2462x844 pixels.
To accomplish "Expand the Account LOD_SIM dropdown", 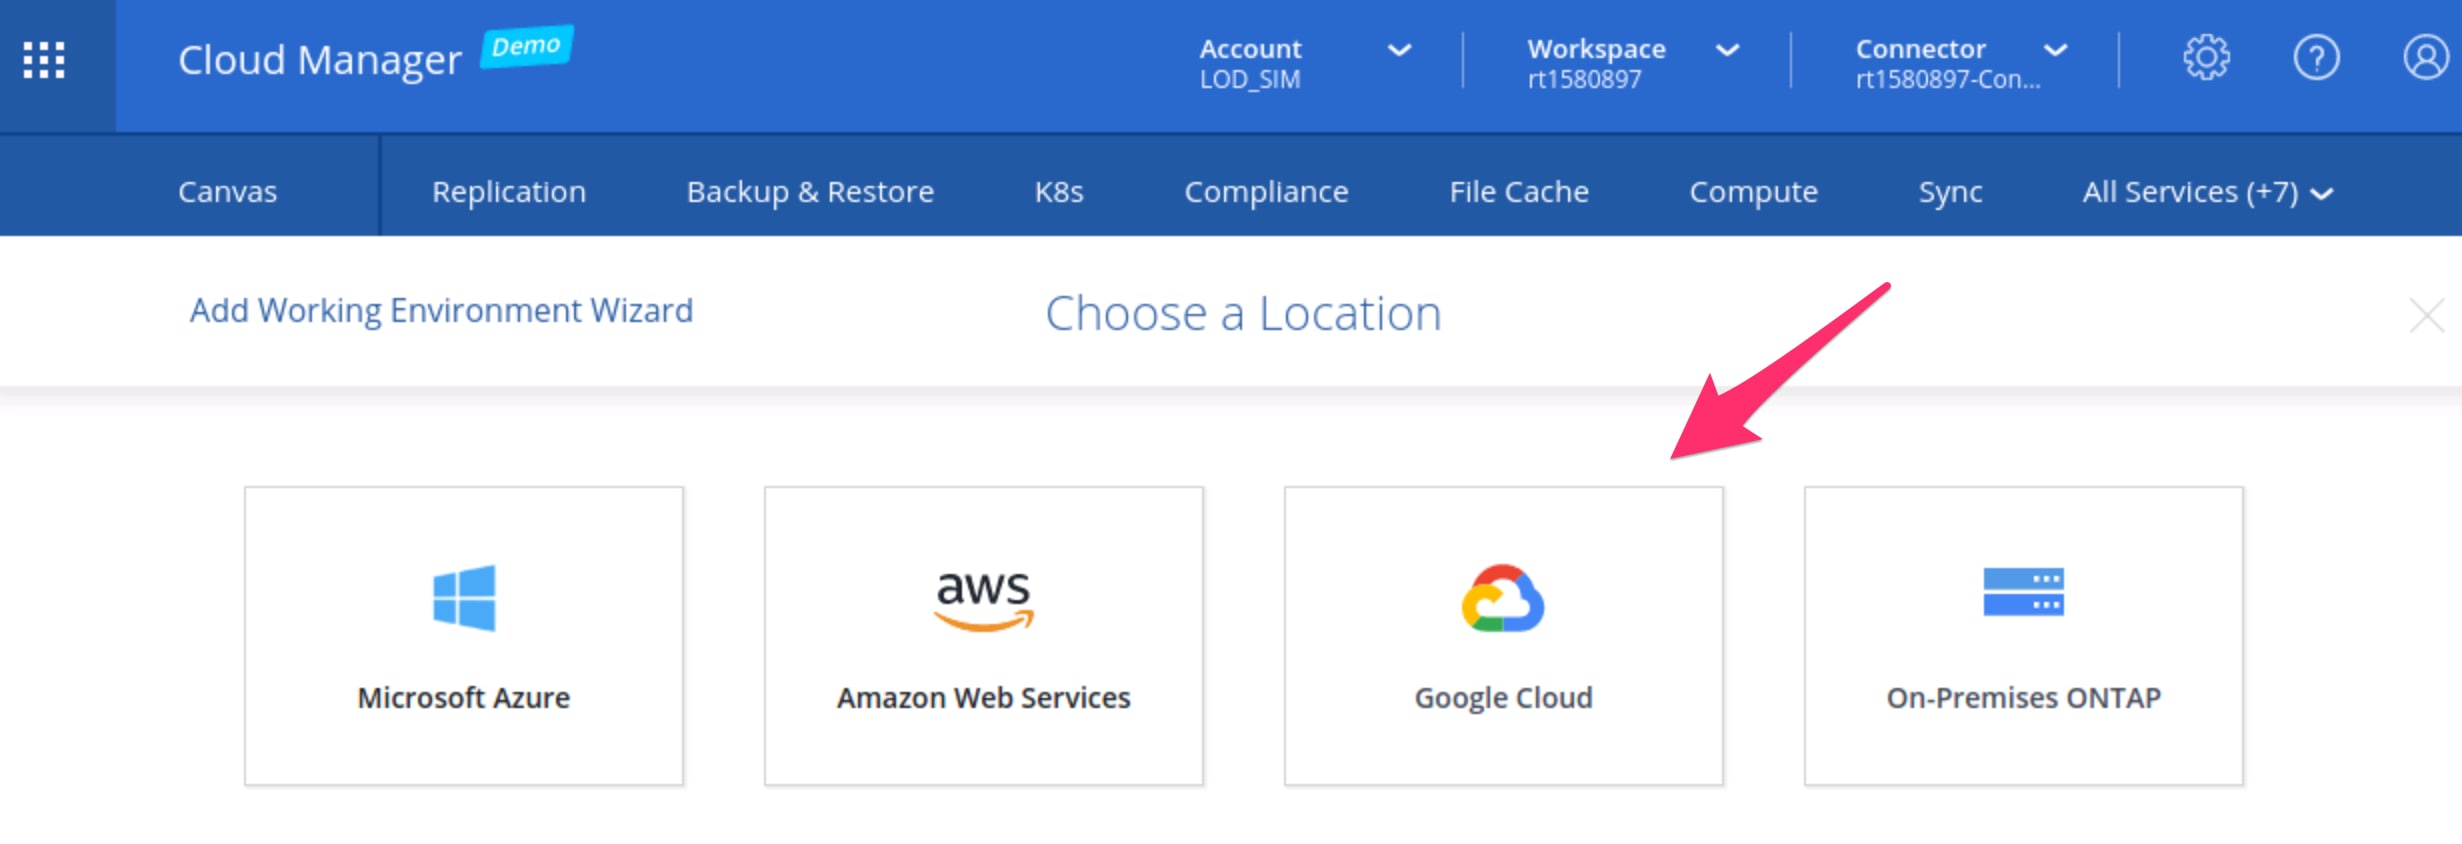I will (1399, 50).
